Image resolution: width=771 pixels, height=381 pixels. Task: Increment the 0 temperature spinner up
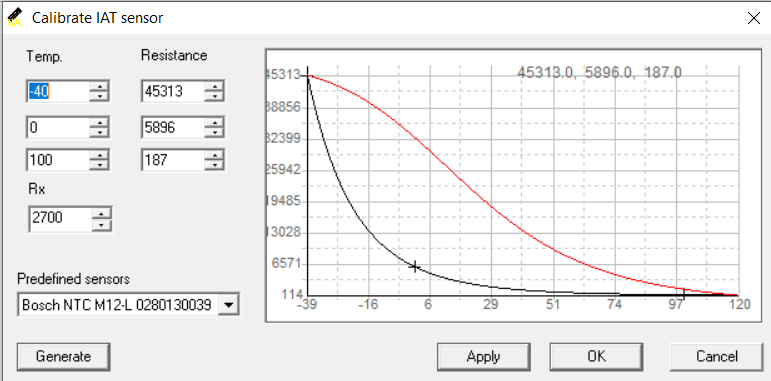point(99,122)
